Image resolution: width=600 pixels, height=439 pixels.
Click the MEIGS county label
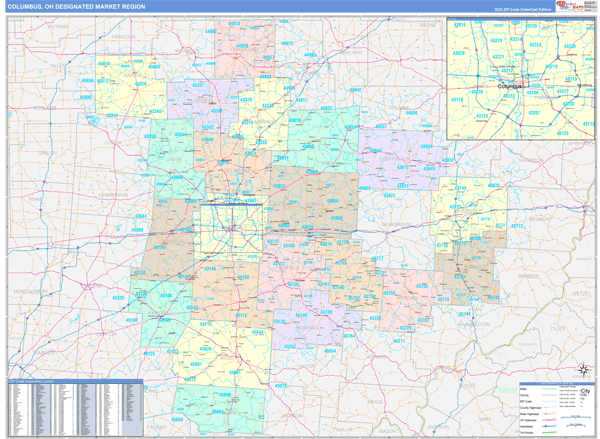[375, 401]
